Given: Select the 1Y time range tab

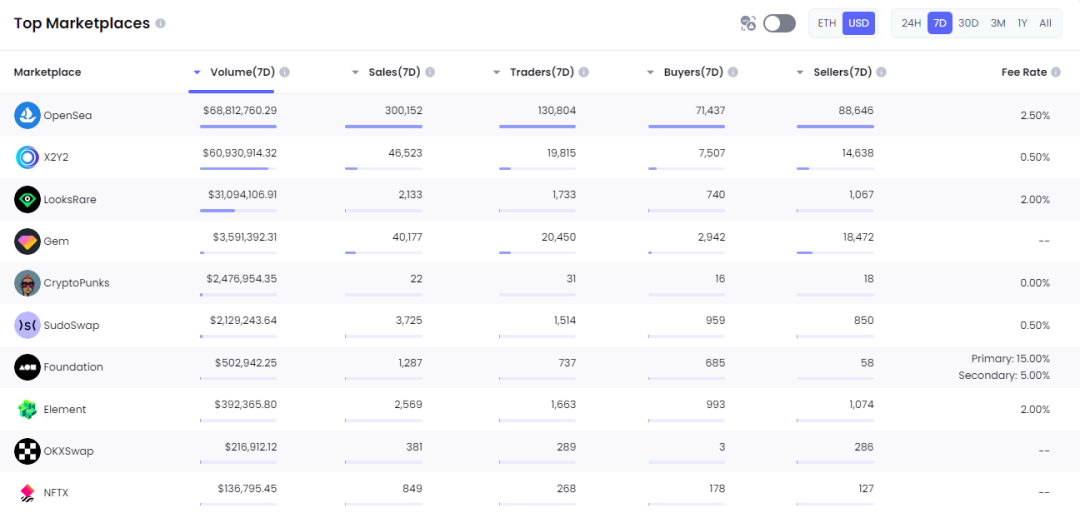Looking at the screenshot, I should tap(1022, 23).
